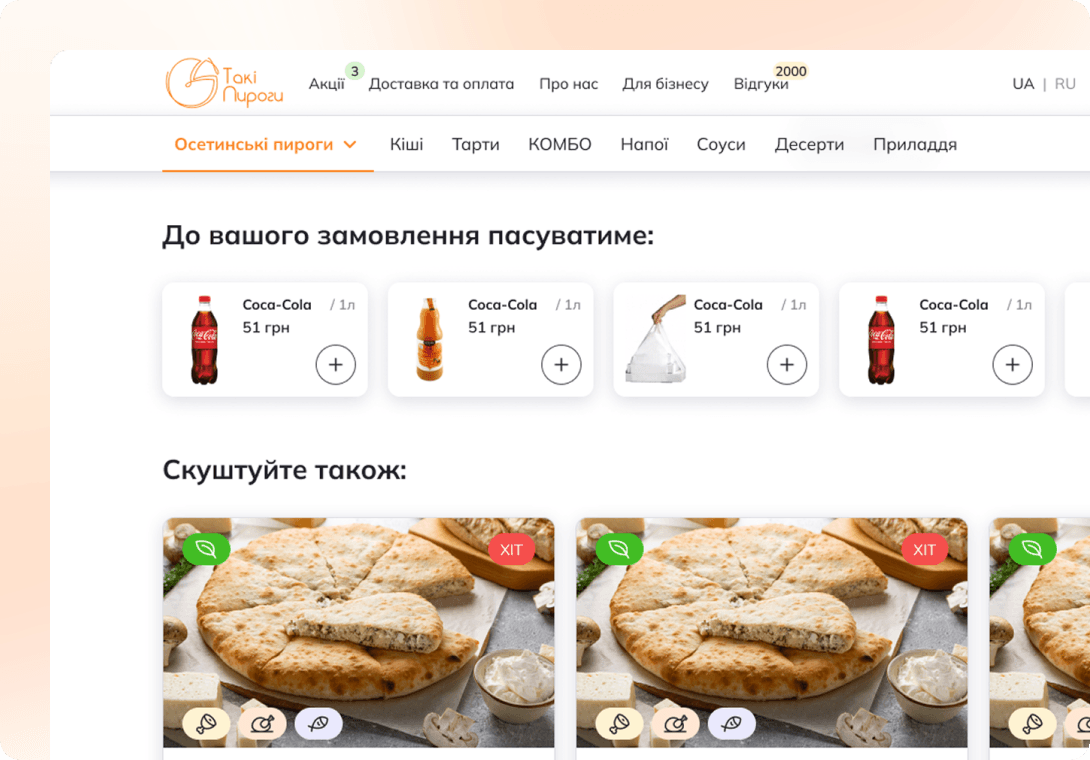The image size is (1090, 760).
Task: Open the Кіші category tab
Action: click(x=406, y=145)
